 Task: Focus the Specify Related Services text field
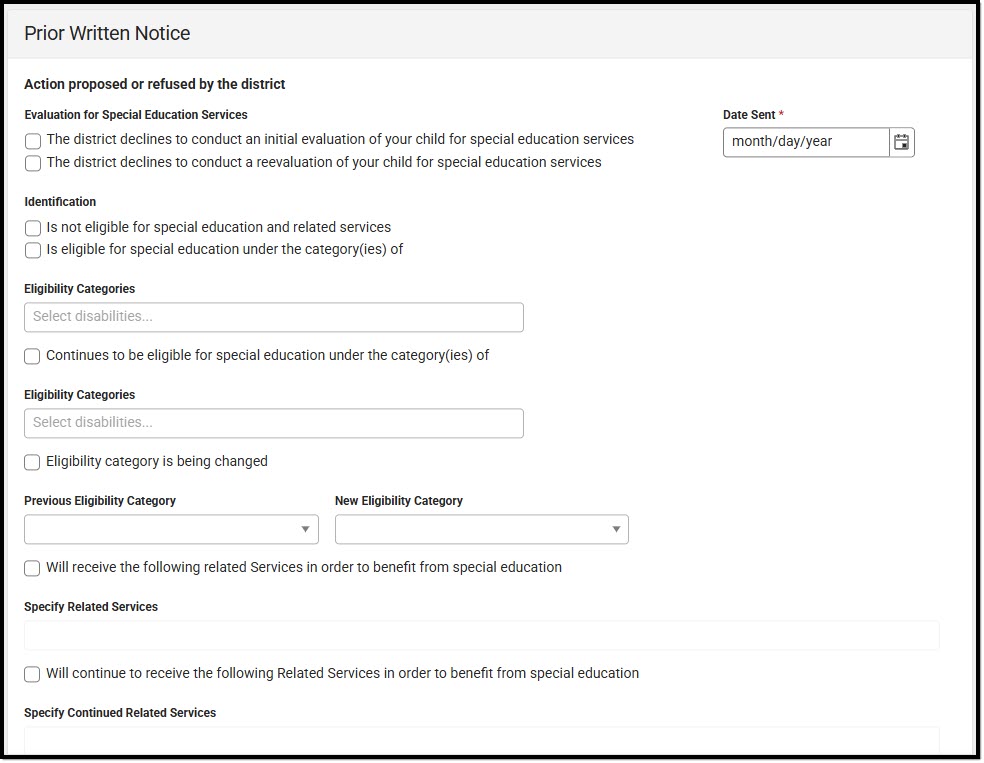[x=481, y=635]
